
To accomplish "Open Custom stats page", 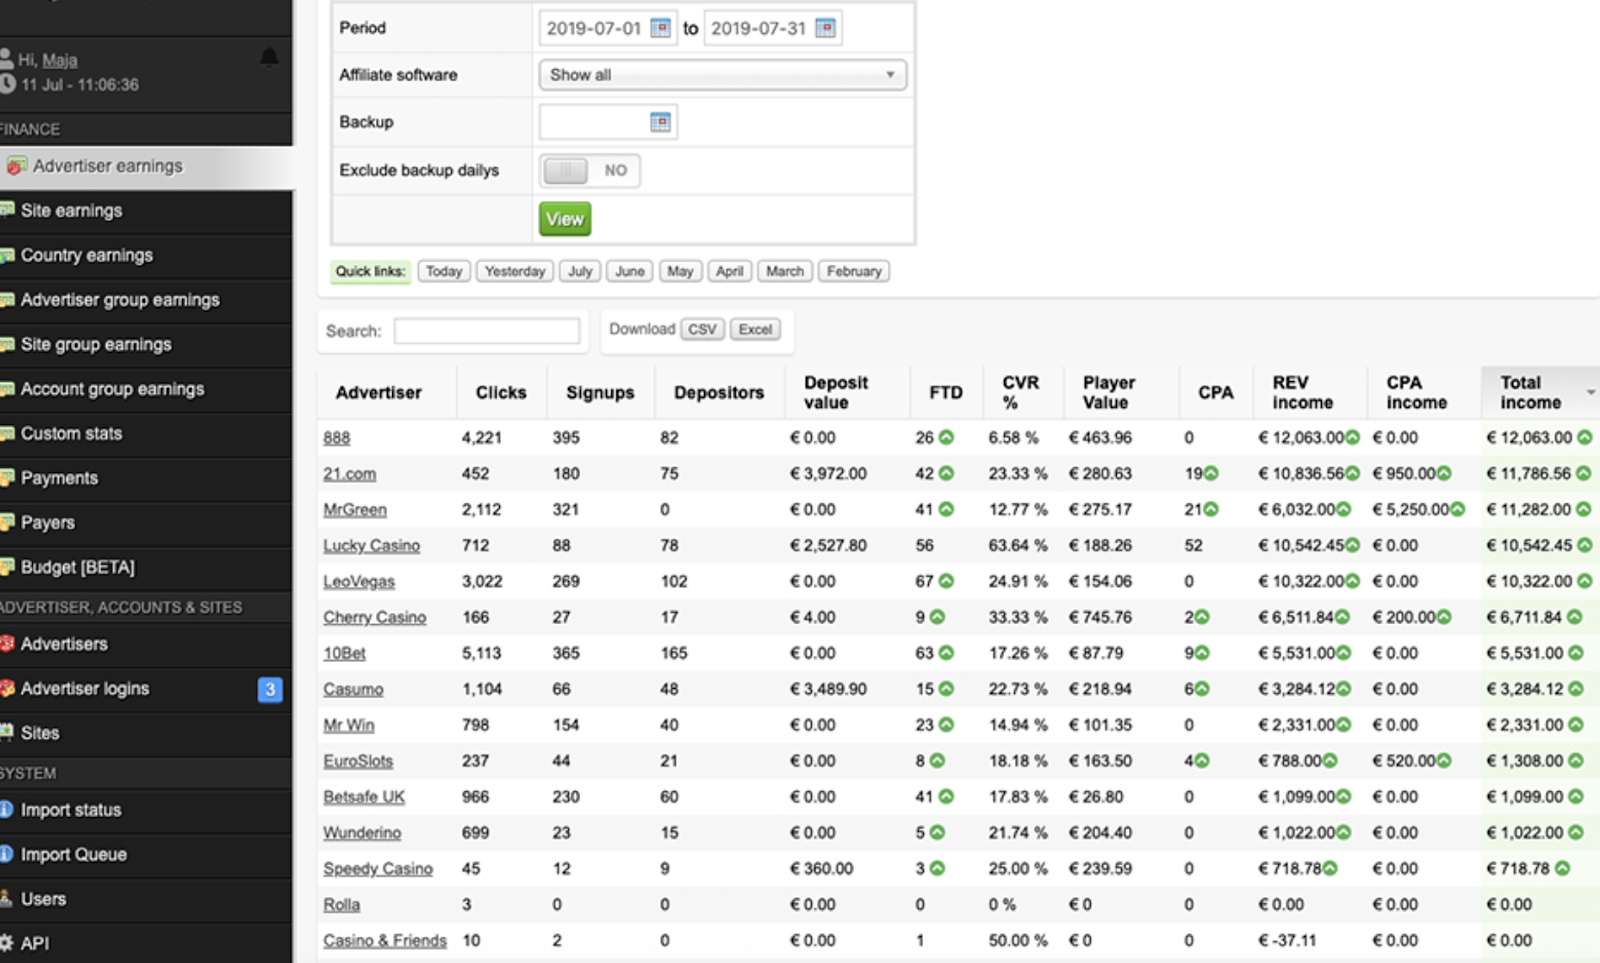I will click(71, 434).
